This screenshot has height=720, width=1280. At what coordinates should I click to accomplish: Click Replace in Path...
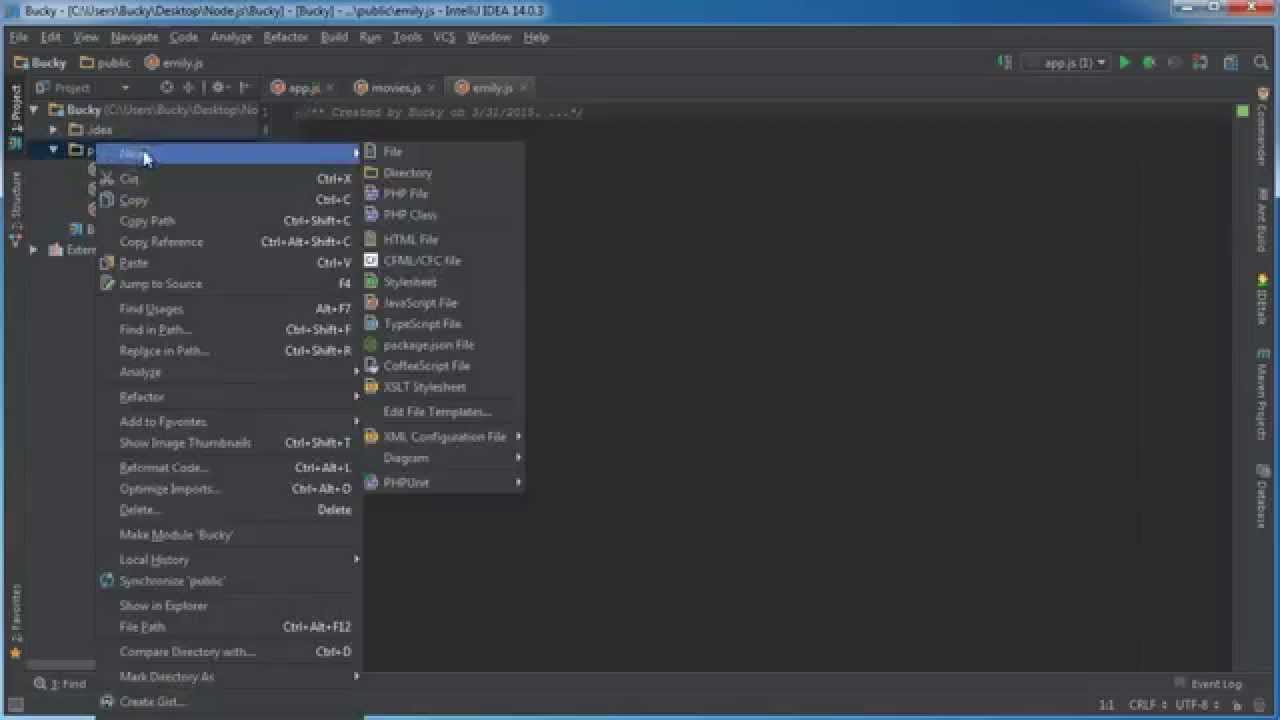228,351
